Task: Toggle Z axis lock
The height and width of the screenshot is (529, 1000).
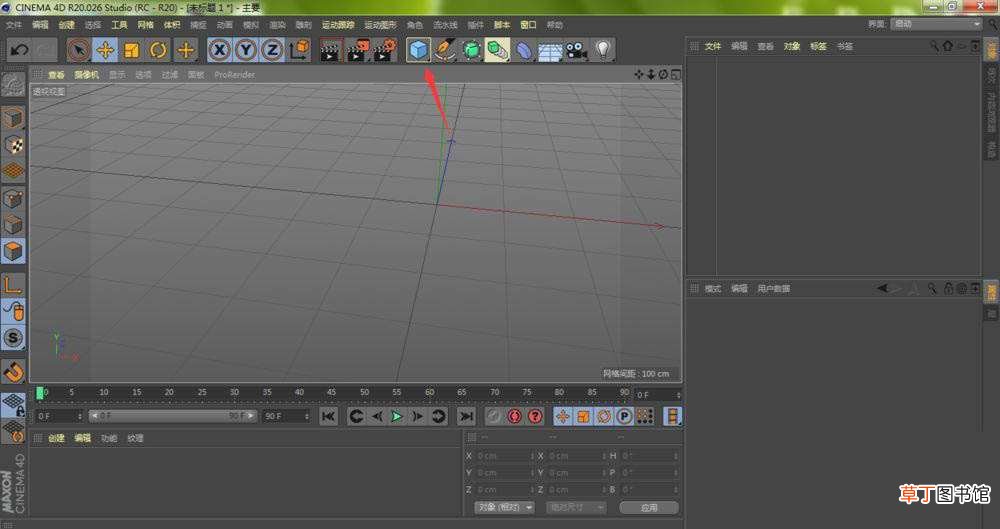Action: pos(272,50)
